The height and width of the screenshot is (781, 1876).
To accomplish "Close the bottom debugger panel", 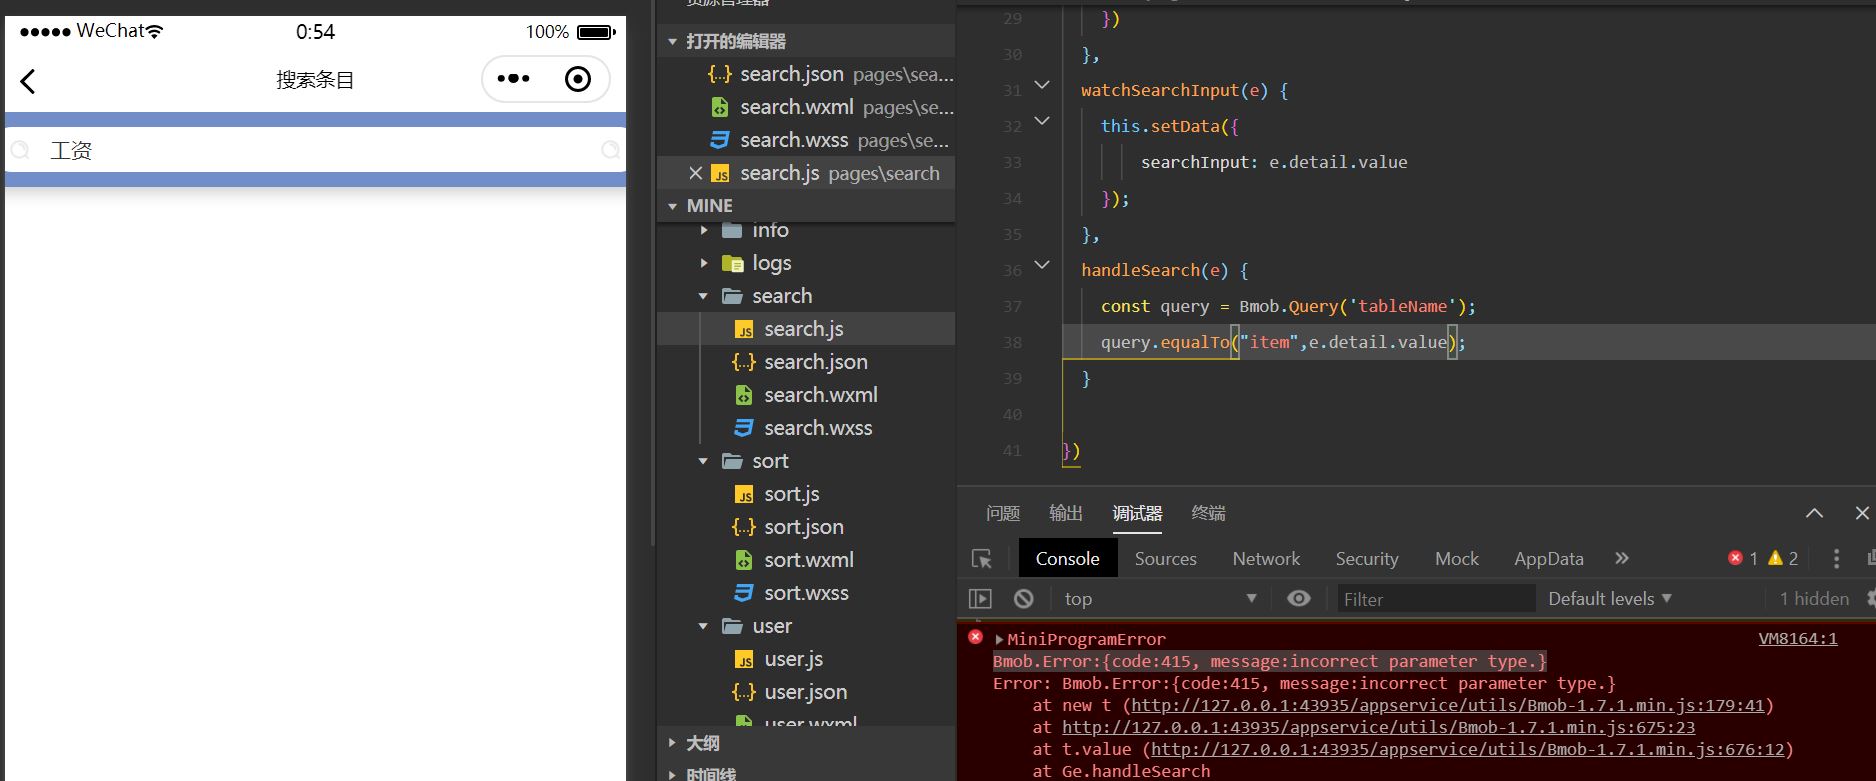I will [1862, 513].
